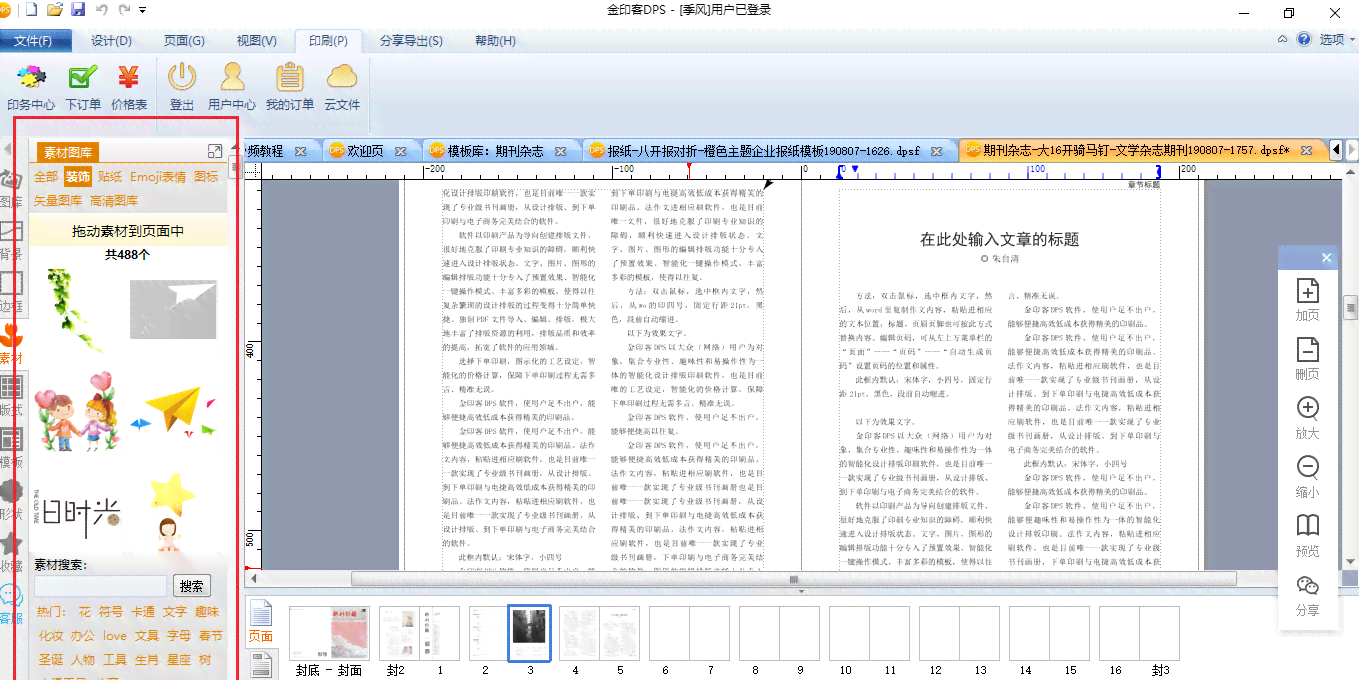Close the 报纸-八开报对折 tab
Viewport: 1359px width, 680px height.
pyautogui.click(x=937, y=151)
